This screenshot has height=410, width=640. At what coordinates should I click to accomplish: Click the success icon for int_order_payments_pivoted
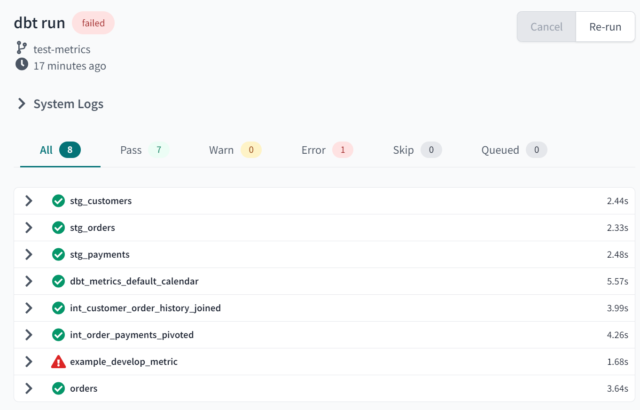[58, 335]
